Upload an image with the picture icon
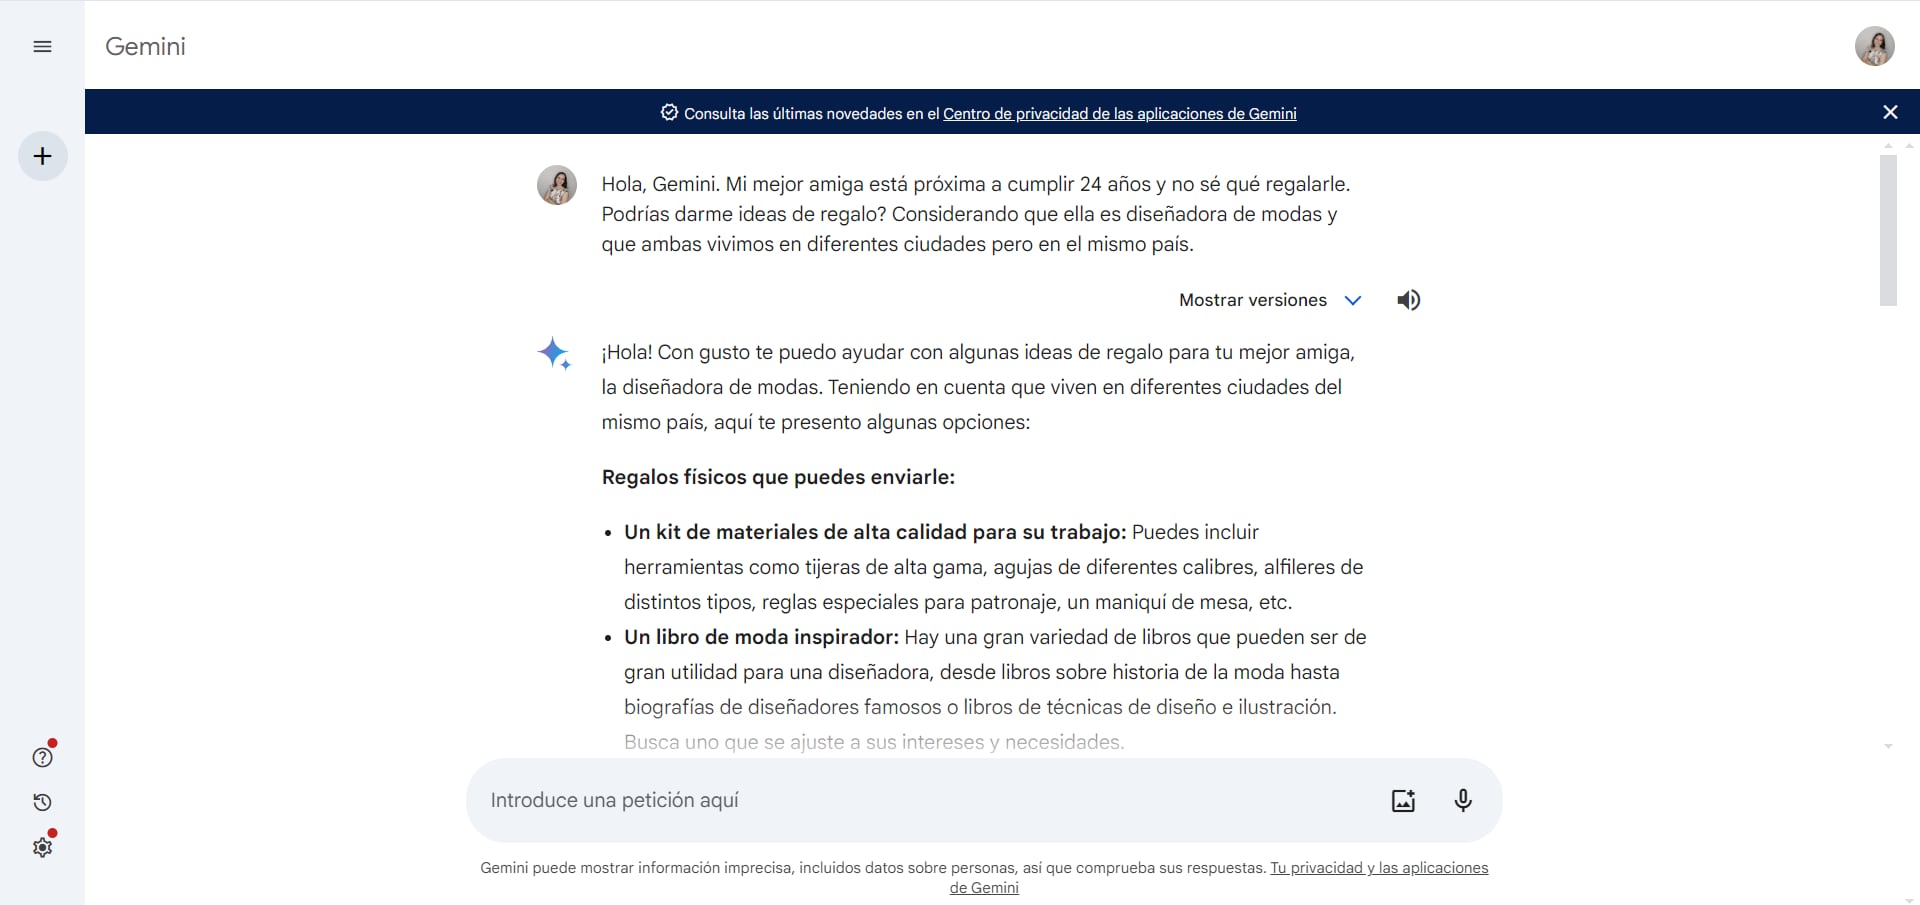The image size is (1920, 905). [x=1403, y=800]
